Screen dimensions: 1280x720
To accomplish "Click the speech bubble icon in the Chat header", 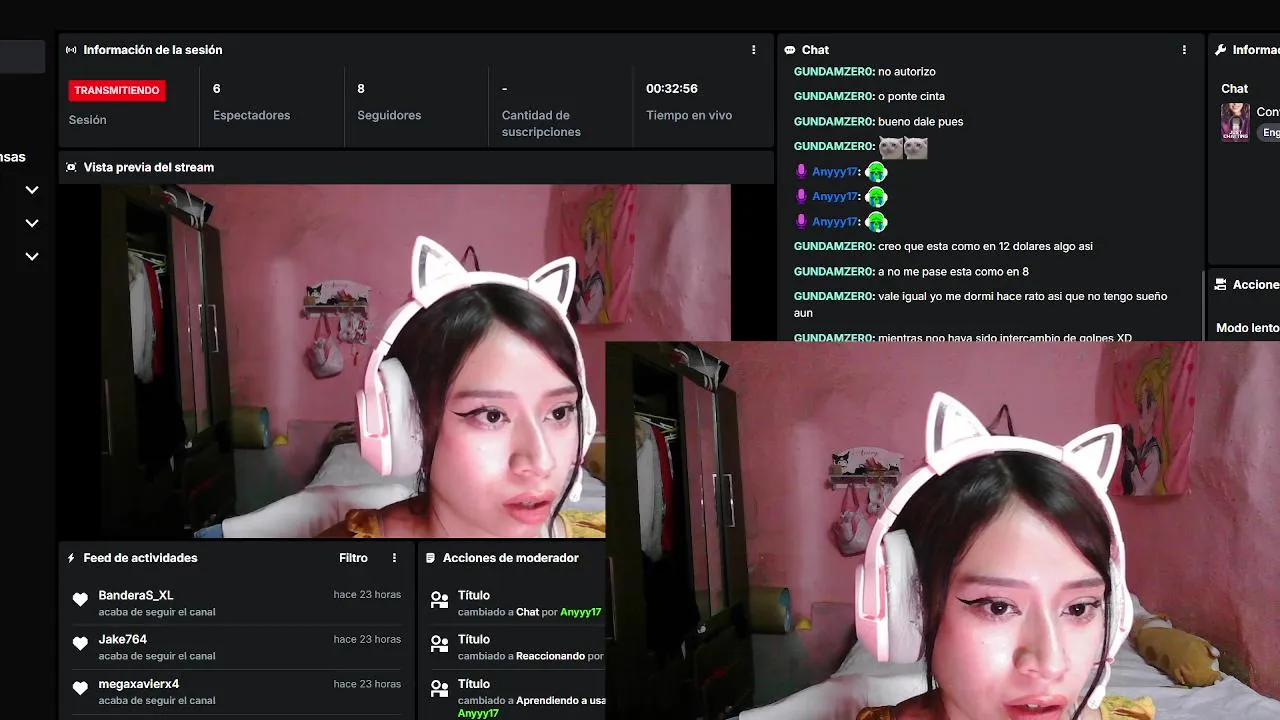I will click(x=790, y=50).
